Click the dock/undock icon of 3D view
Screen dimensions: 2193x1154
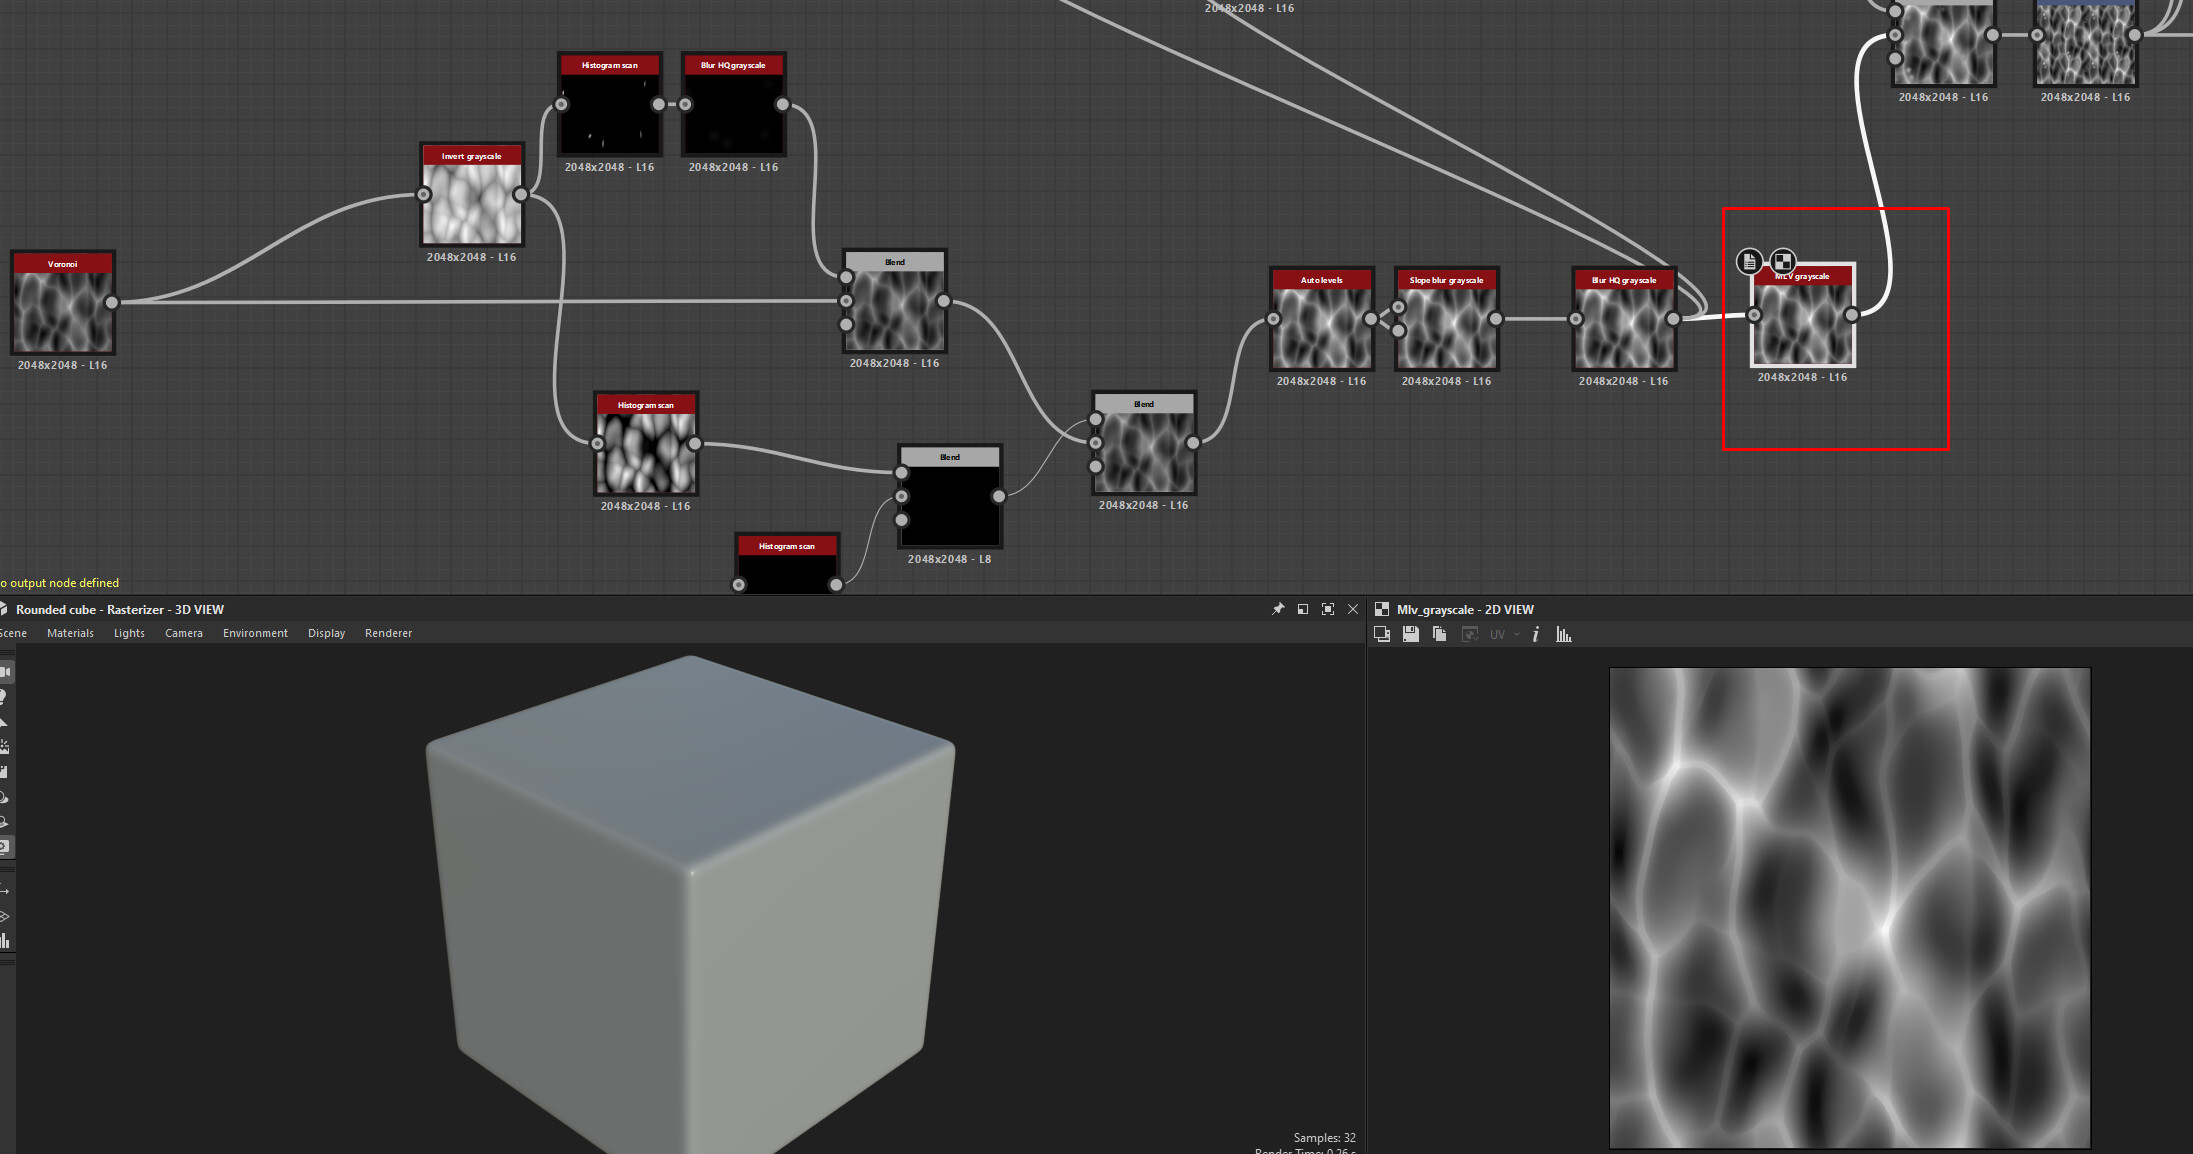(1302, 609)
